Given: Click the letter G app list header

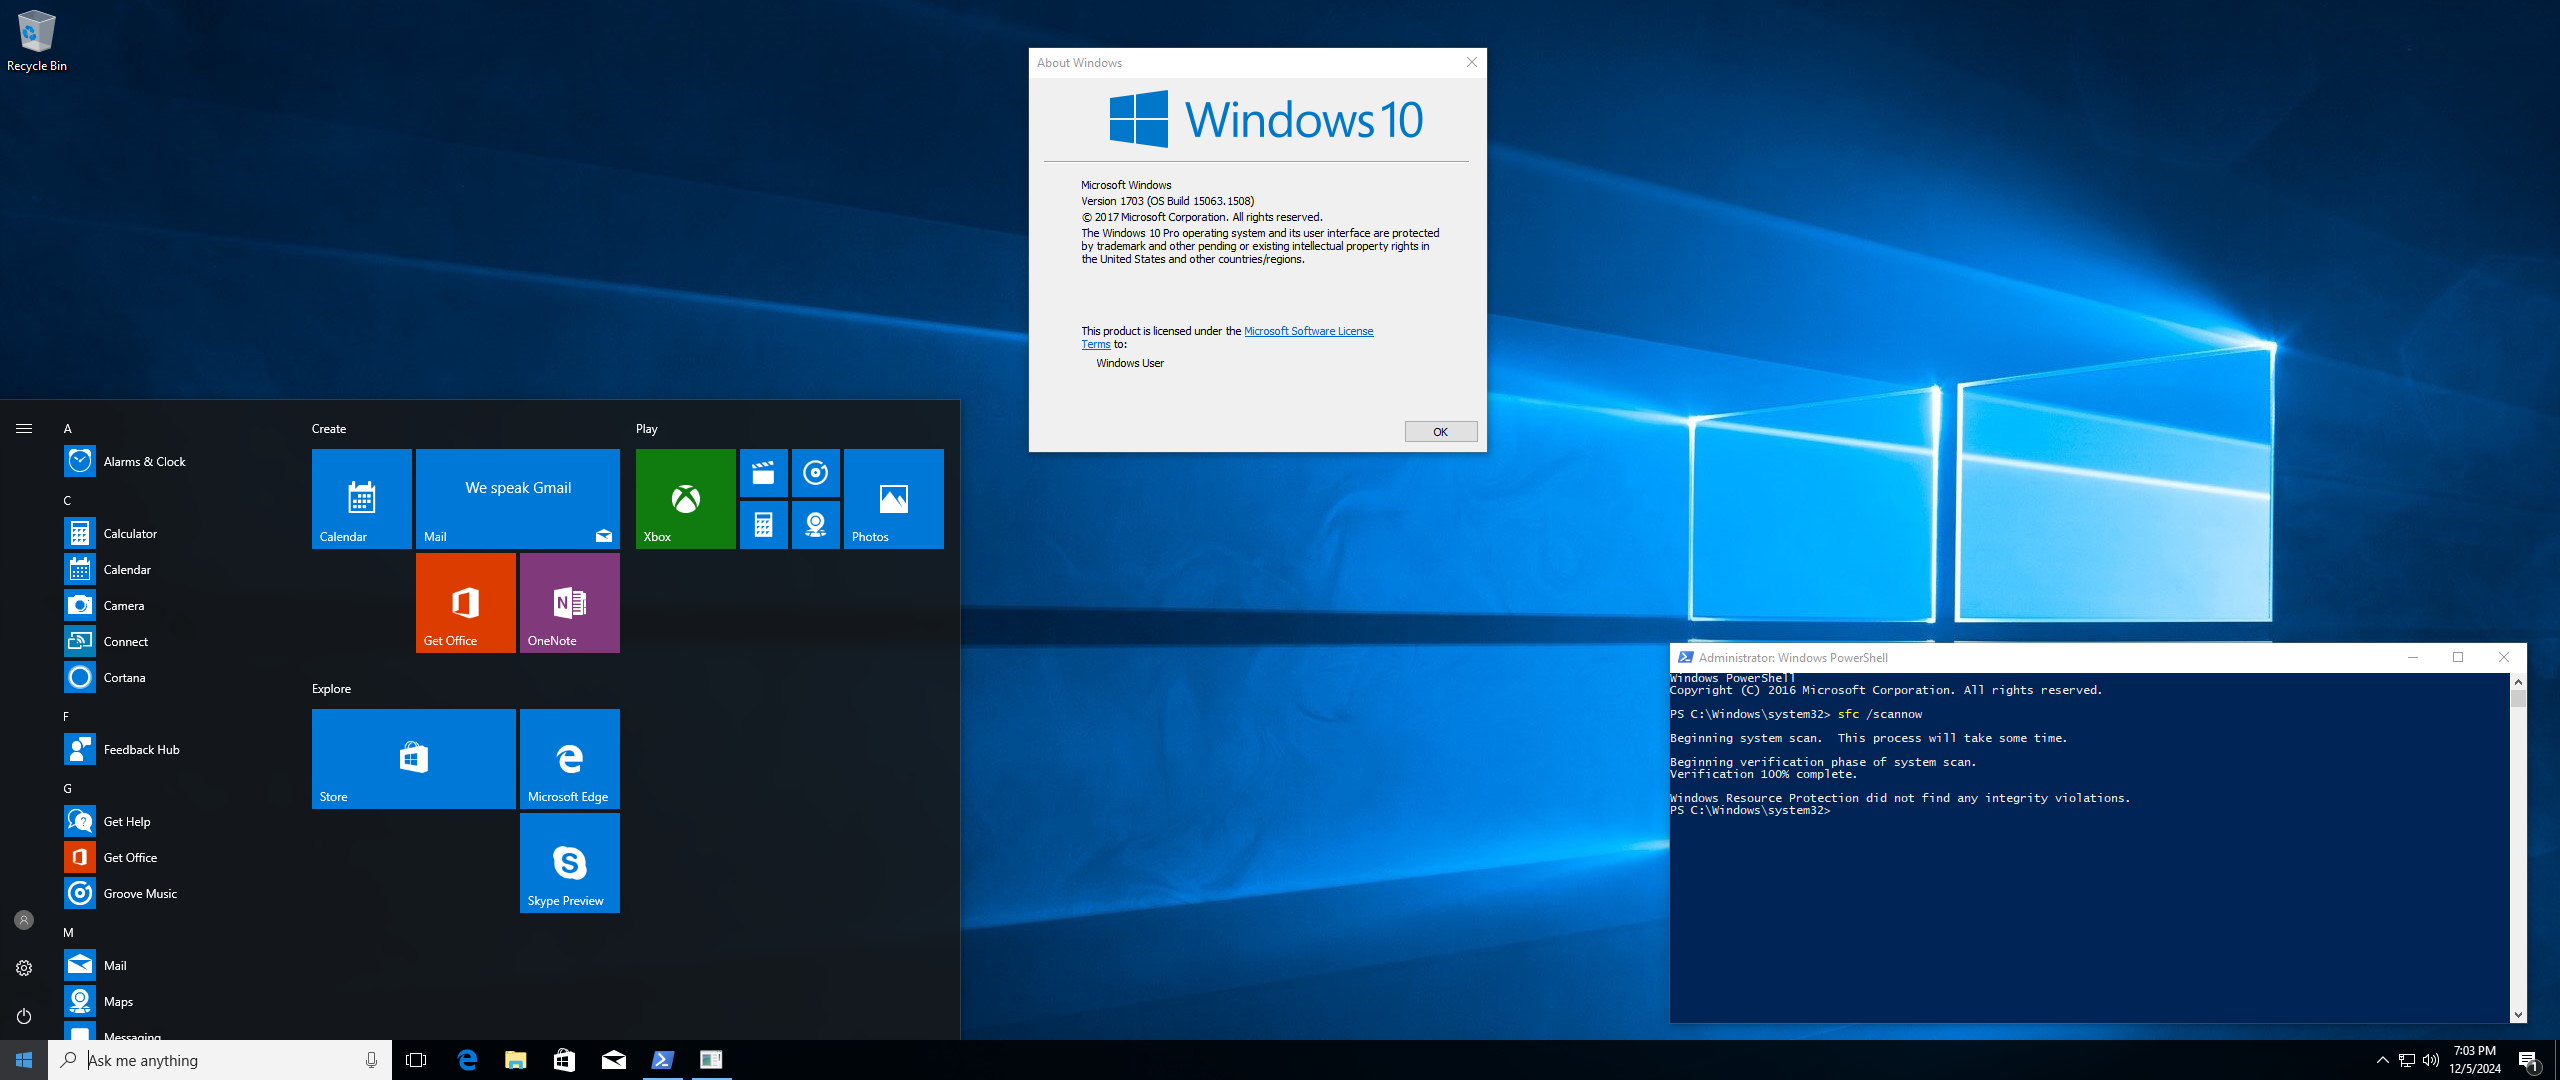Looking at the screenshot, I should pos(68,788).
